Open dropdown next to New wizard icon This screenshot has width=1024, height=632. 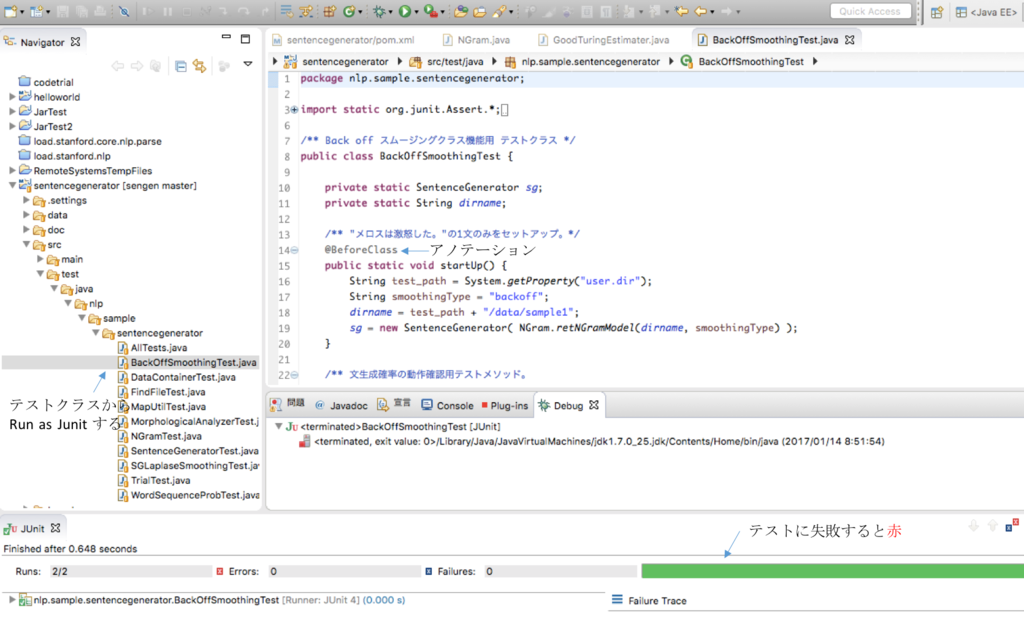coord(22,12)
